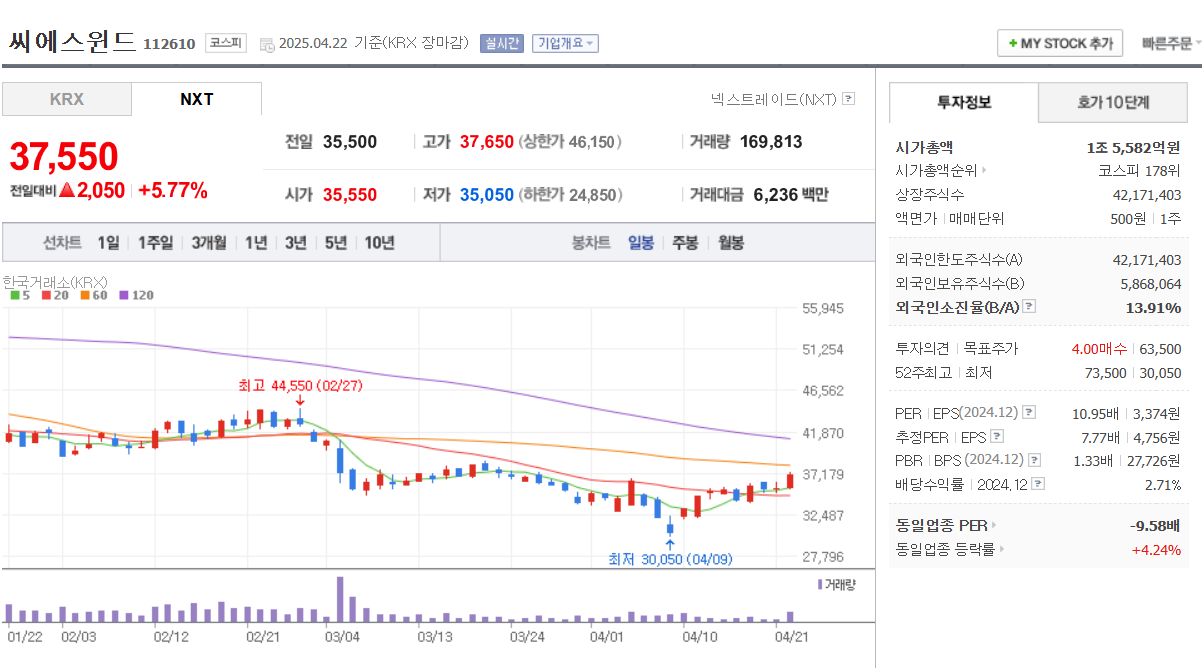Click the MY STOCK 추가 button
The image size is (1204, 668).
click(x=1059, y=42)
